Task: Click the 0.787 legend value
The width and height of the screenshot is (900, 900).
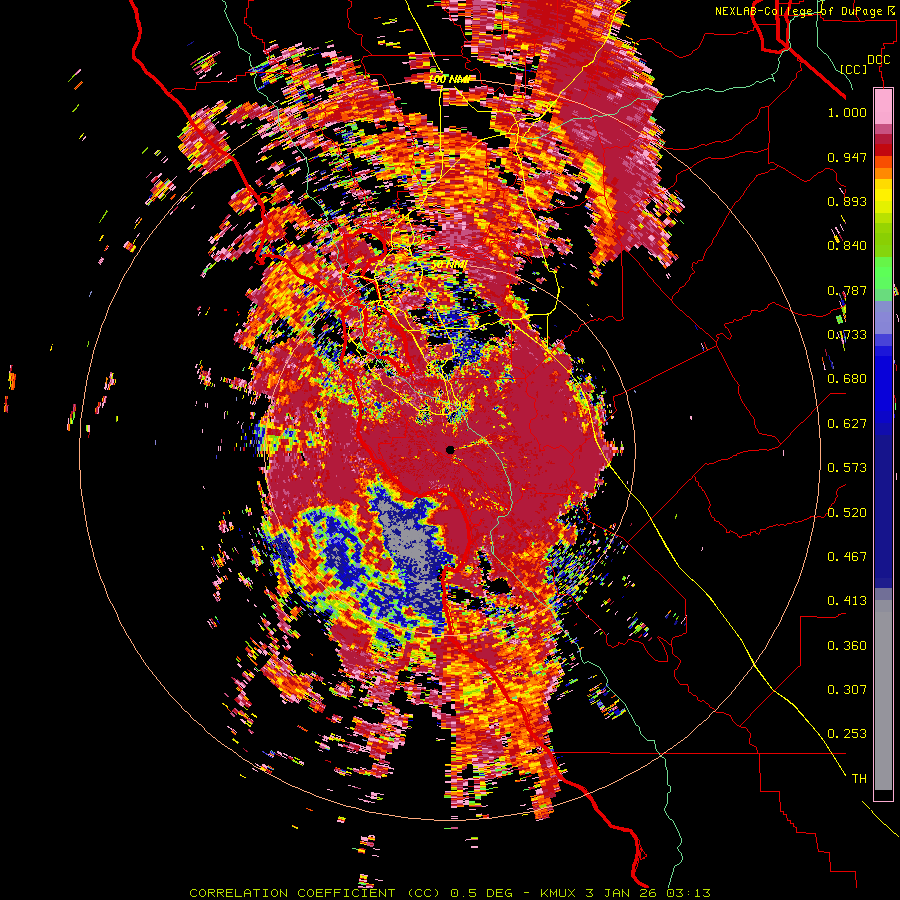Action: click(x=847, y=290)
